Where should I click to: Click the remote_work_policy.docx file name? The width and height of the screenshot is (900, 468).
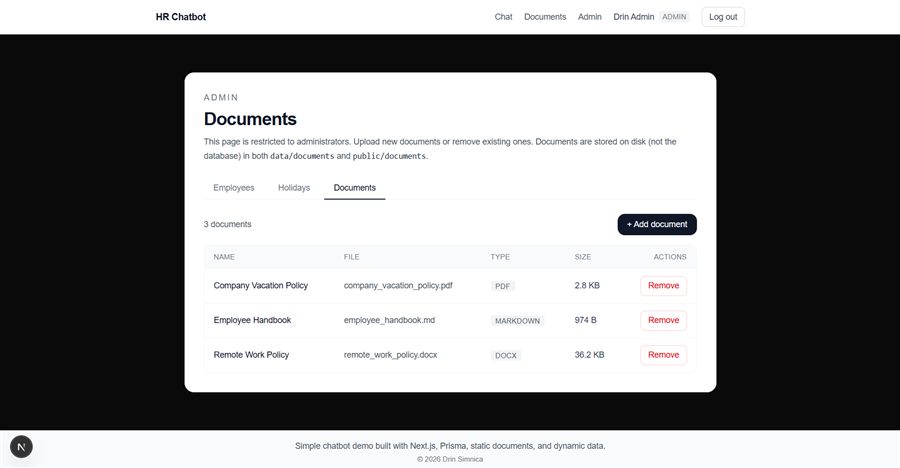[390, 355]
